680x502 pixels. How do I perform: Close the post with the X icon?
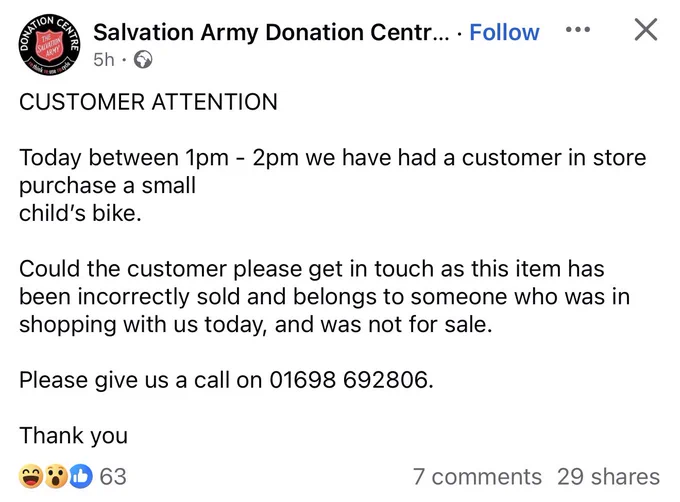[x=646, y=29]
